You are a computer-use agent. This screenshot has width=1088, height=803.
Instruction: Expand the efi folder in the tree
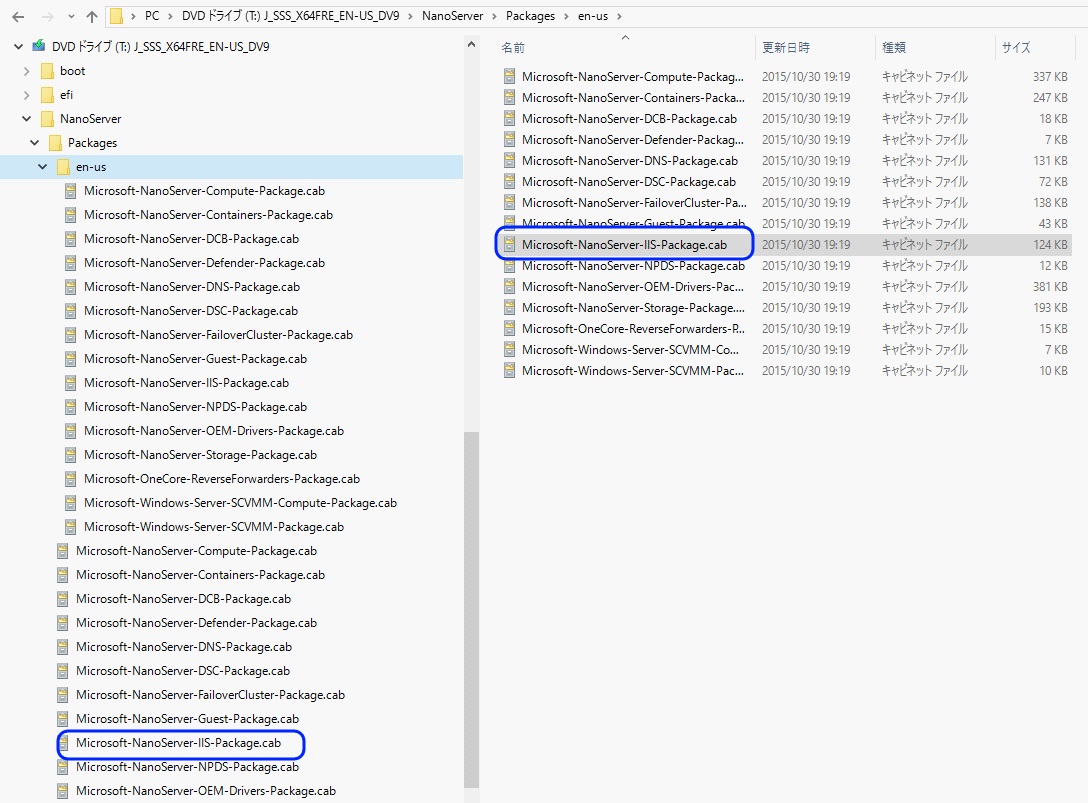click(x=26, y=95)
